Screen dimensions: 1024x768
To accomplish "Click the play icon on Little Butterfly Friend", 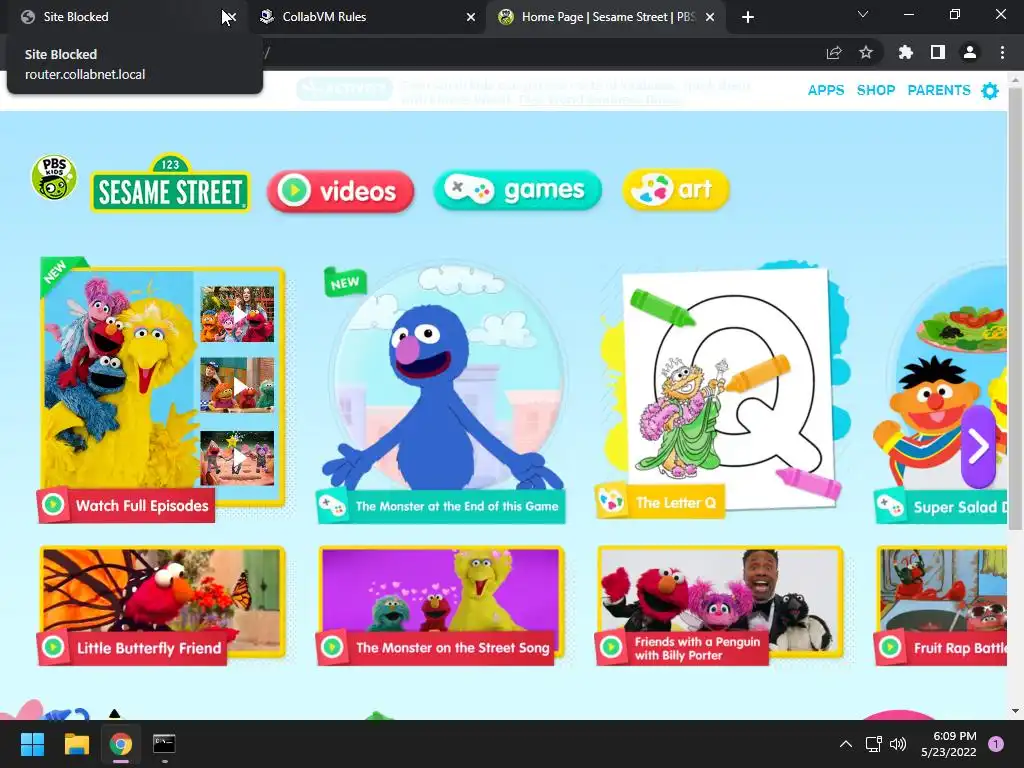I will [x=53, y=647].
